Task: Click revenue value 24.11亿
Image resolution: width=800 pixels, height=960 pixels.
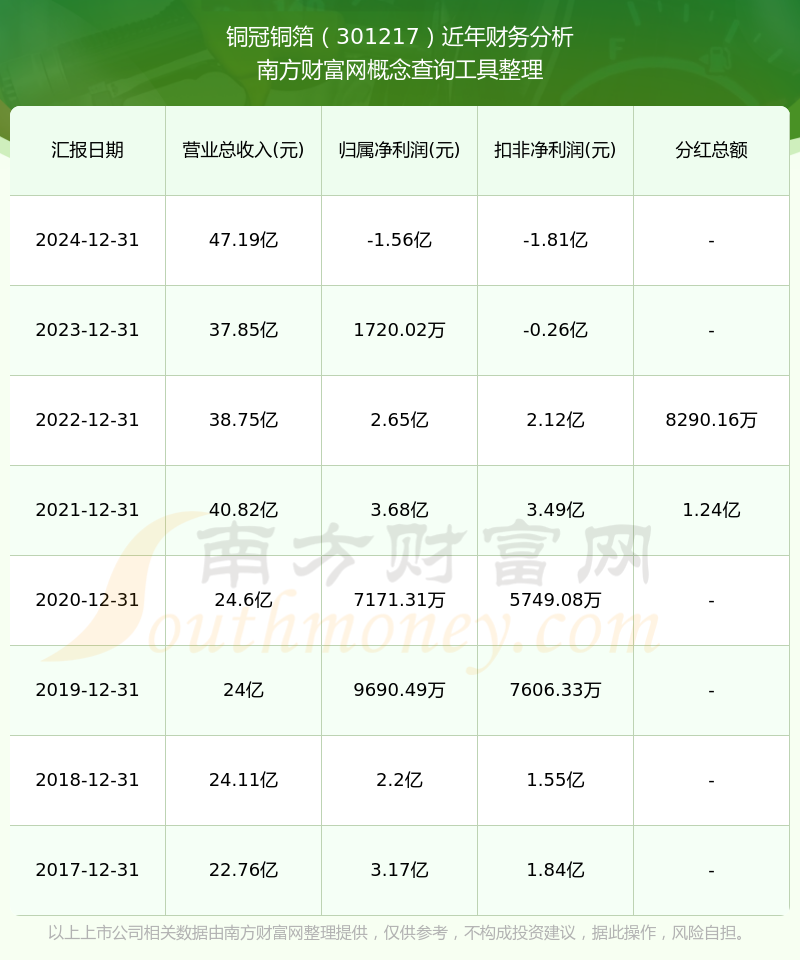Action: click(x=244, y=780)
